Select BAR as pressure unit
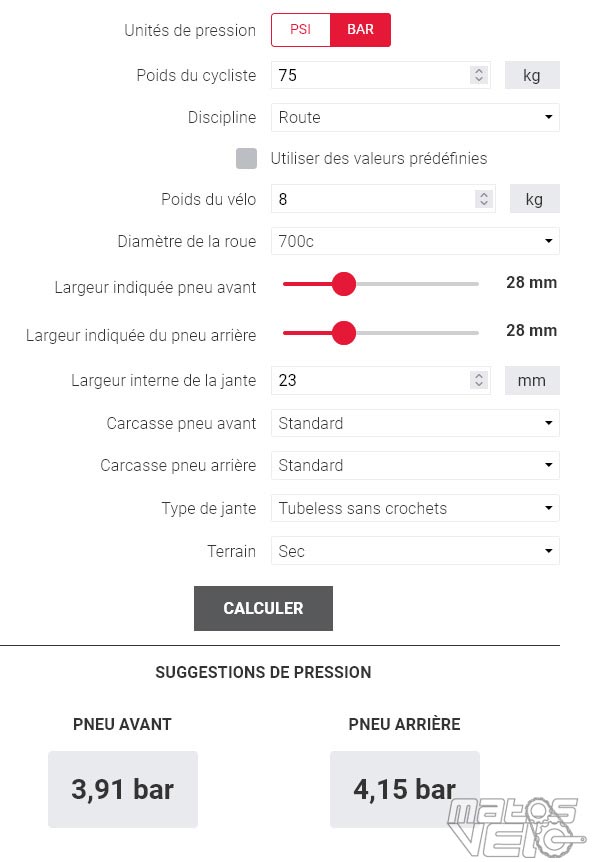 click(360, 30)
